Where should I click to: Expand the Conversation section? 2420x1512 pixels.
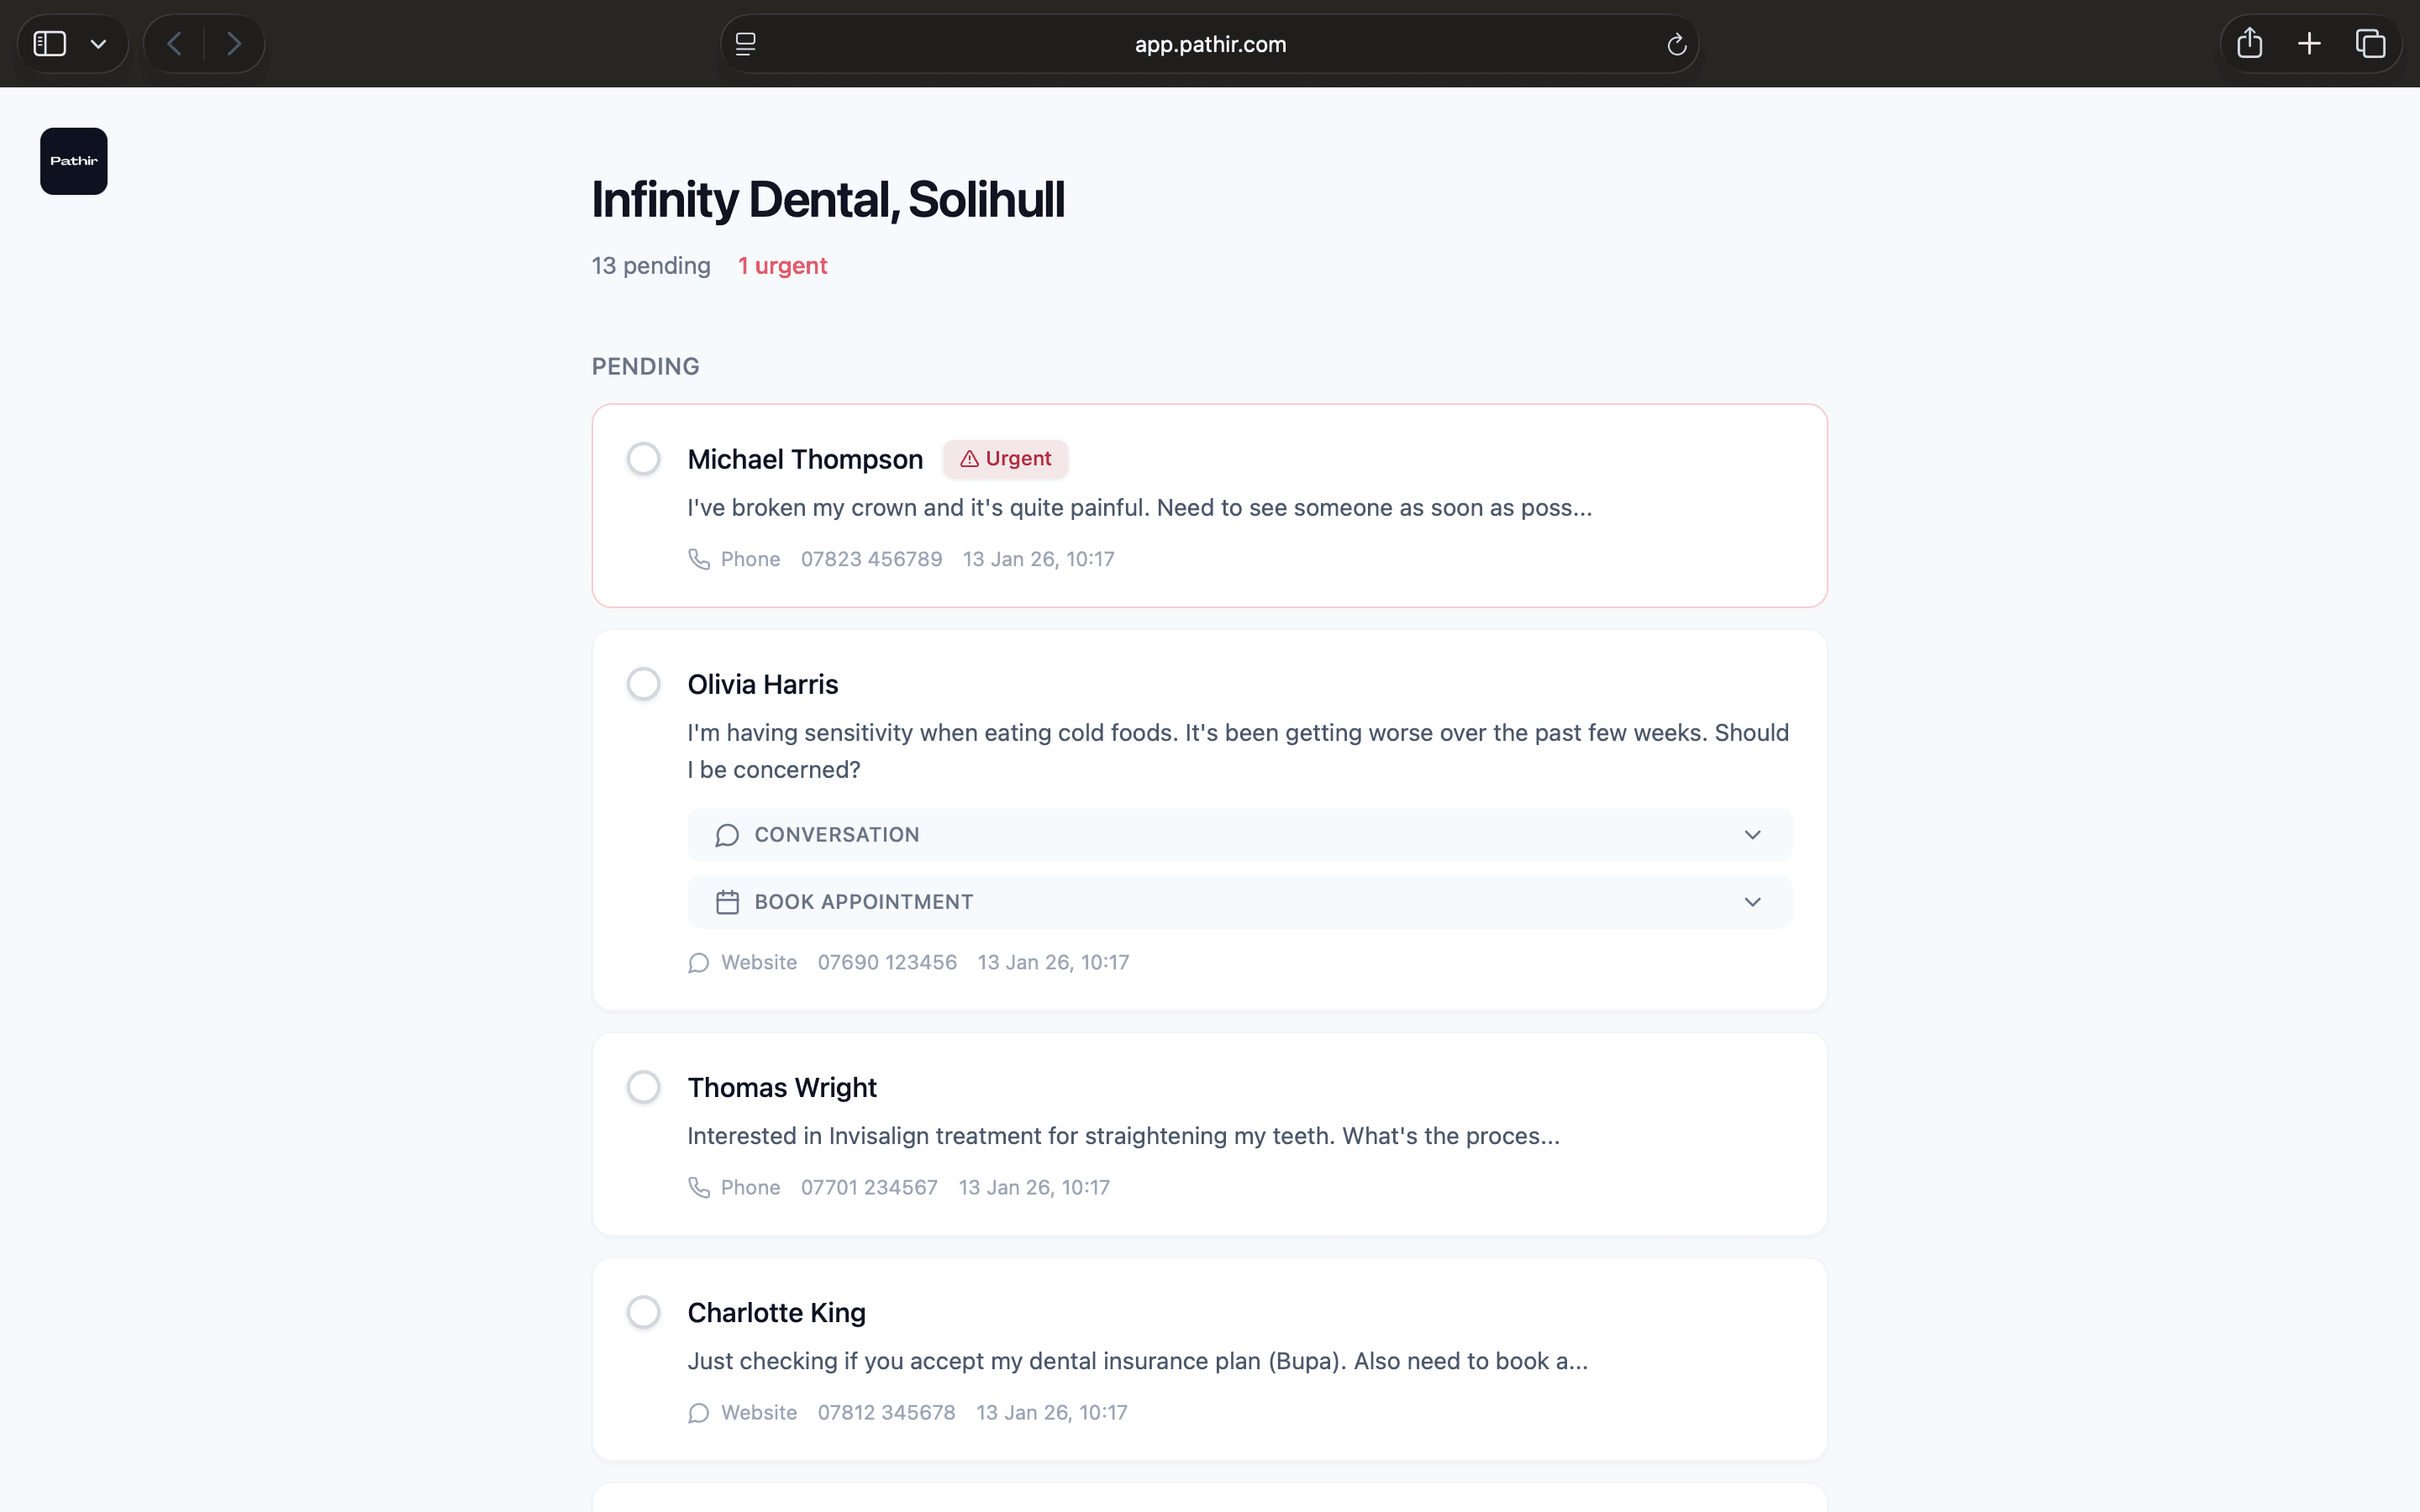coord(1239,835)
